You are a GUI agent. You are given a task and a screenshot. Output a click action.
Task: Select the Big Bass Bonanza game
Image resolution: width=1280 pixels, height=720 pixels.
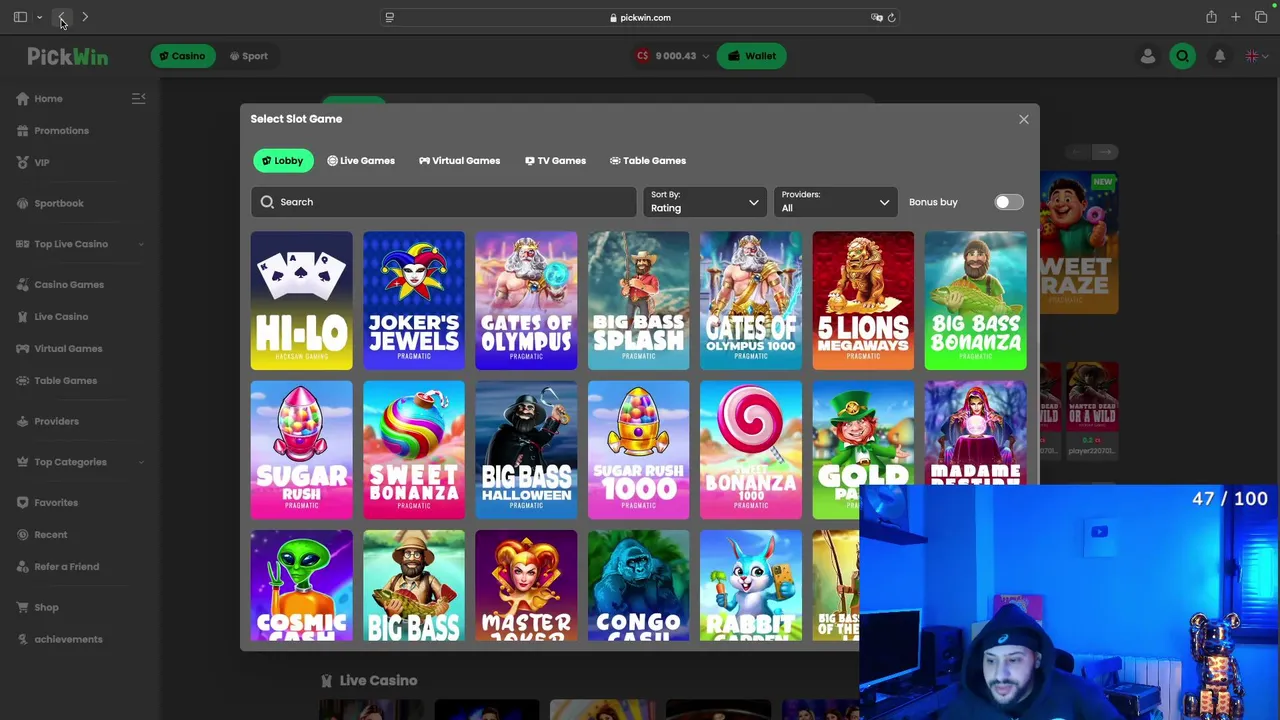pyautogui.click(x=975, y=301)
